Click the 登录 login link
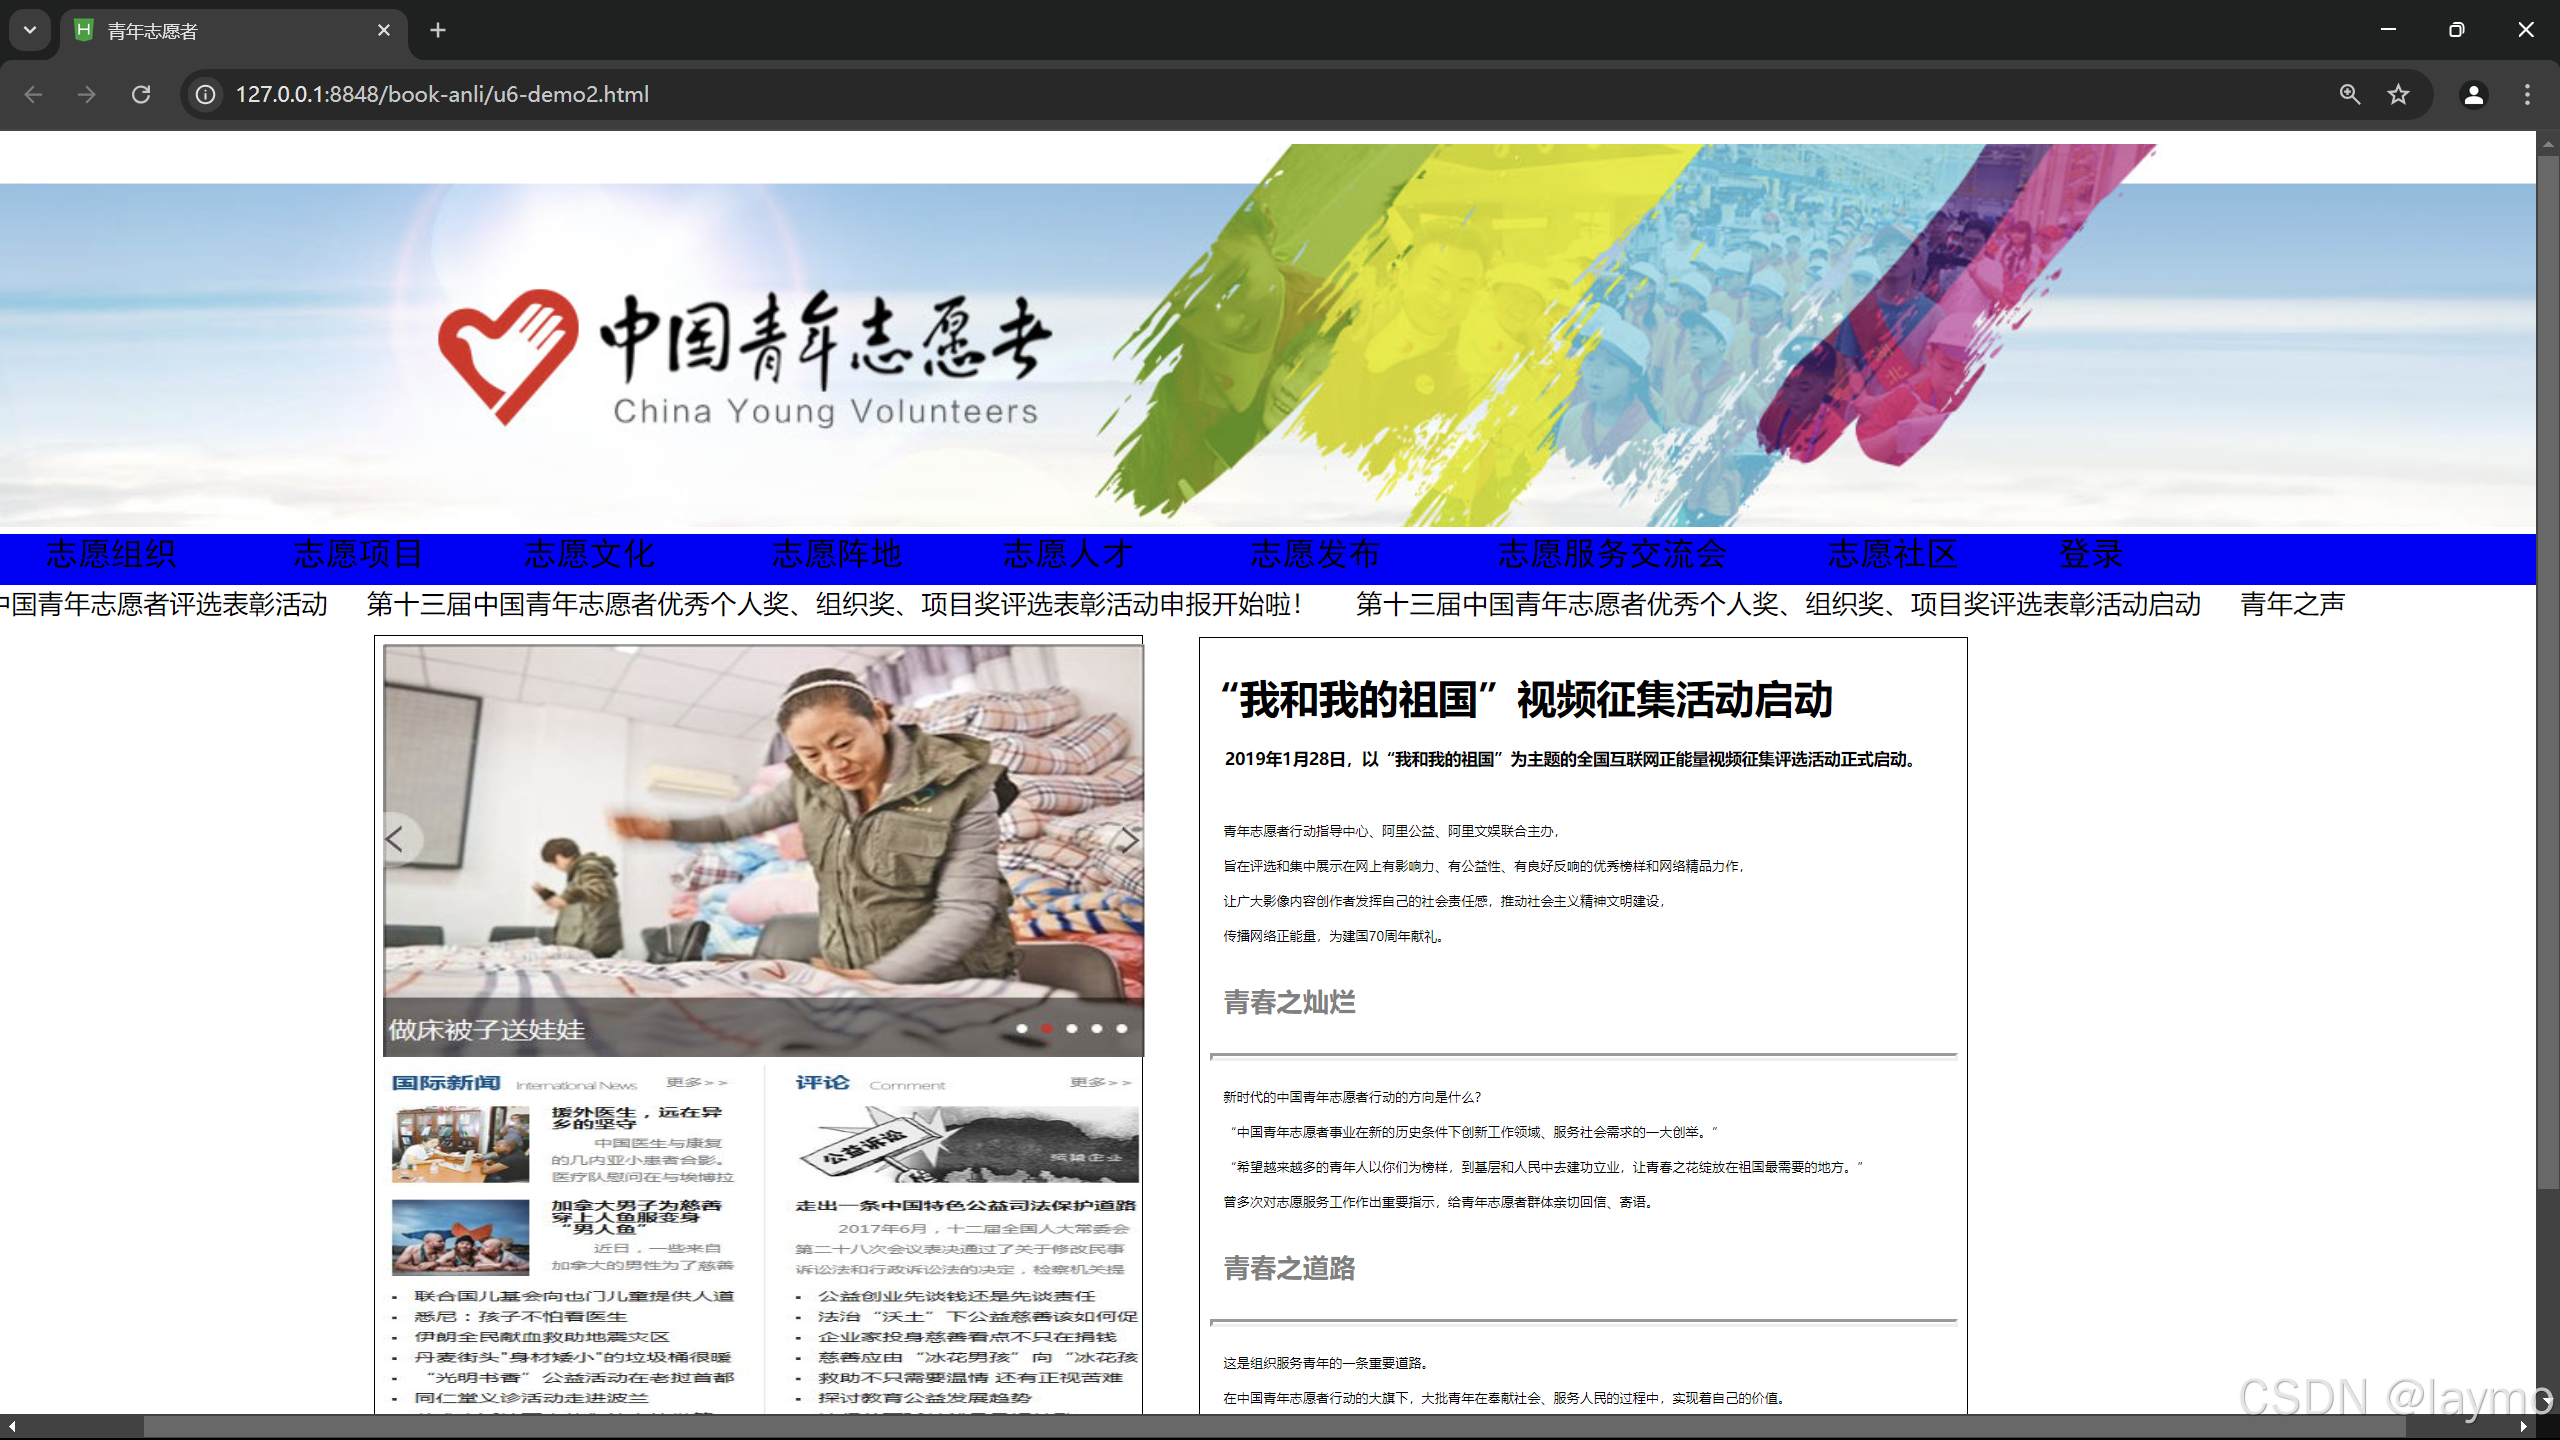This screenshot has height=1440, width=2560. (2090, 554)
